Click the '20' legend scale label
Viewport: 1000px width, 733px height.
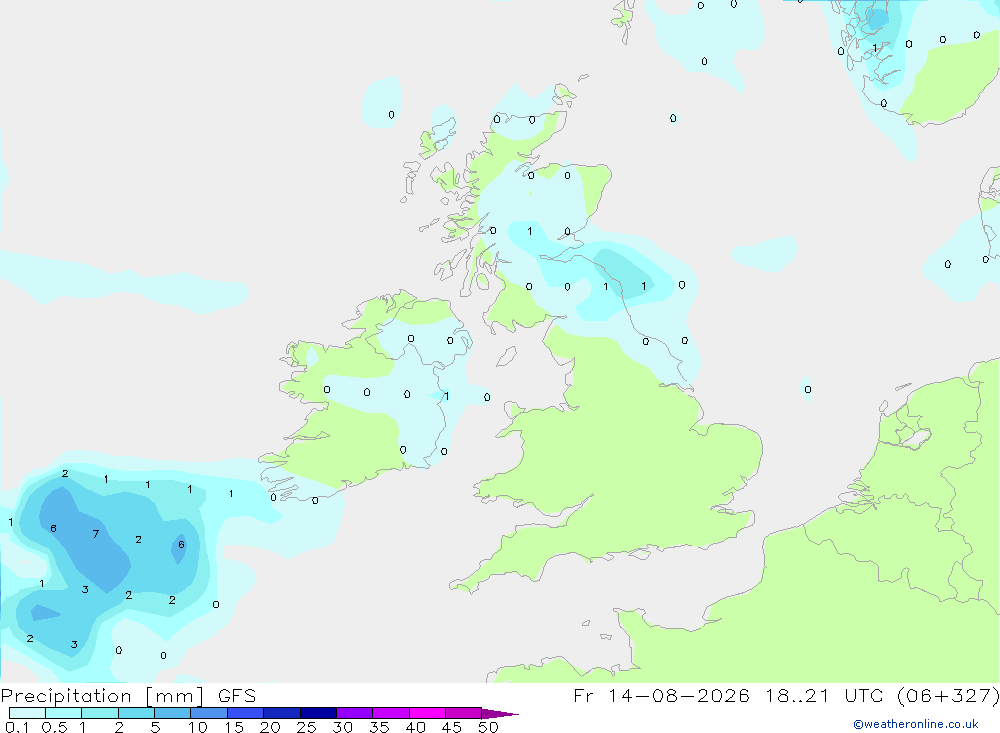[270, 727]
